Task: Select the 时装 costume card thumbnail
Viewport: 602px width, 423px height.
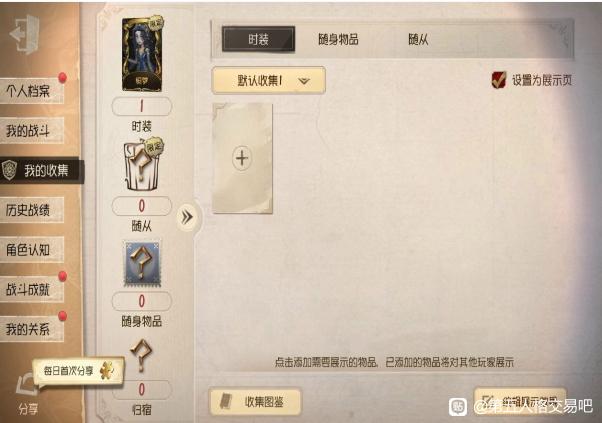Action: (142, 54)
